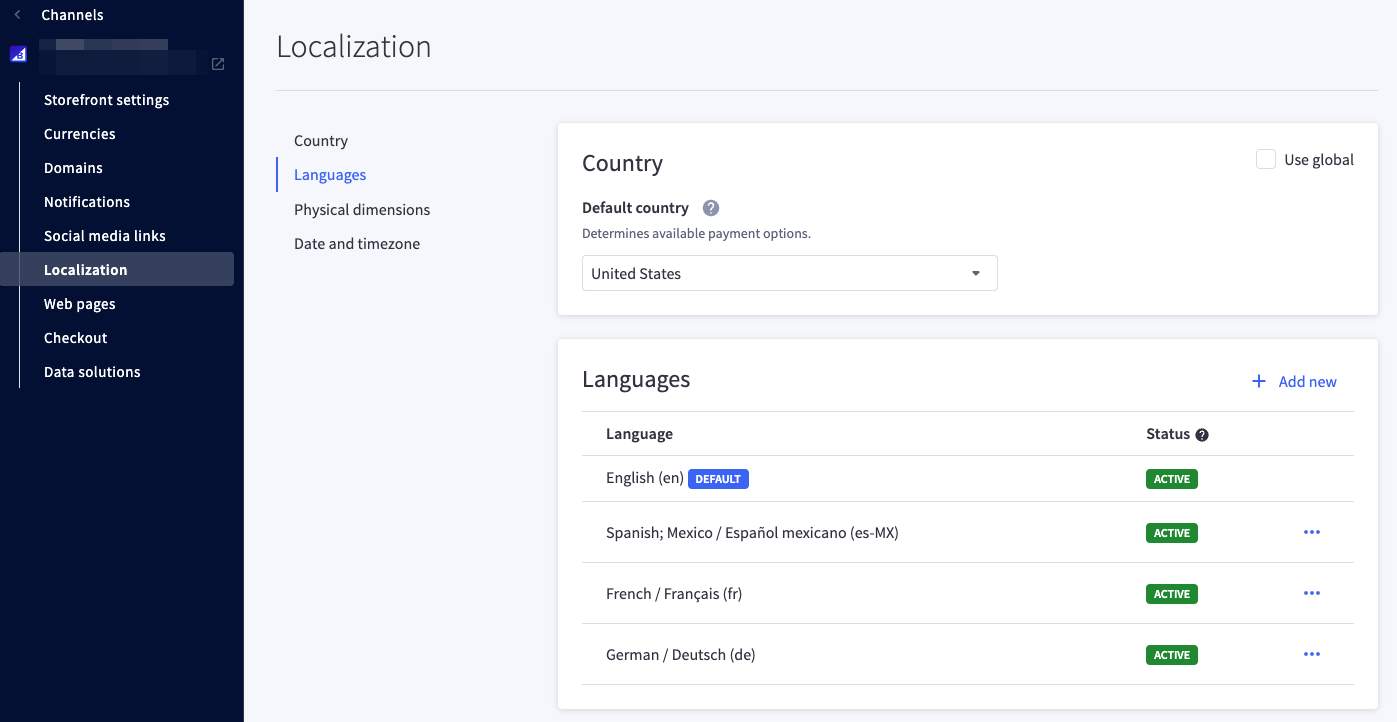Open Currencies in the sidebar
Screen dimensions: 1397x722
point(79,134)
